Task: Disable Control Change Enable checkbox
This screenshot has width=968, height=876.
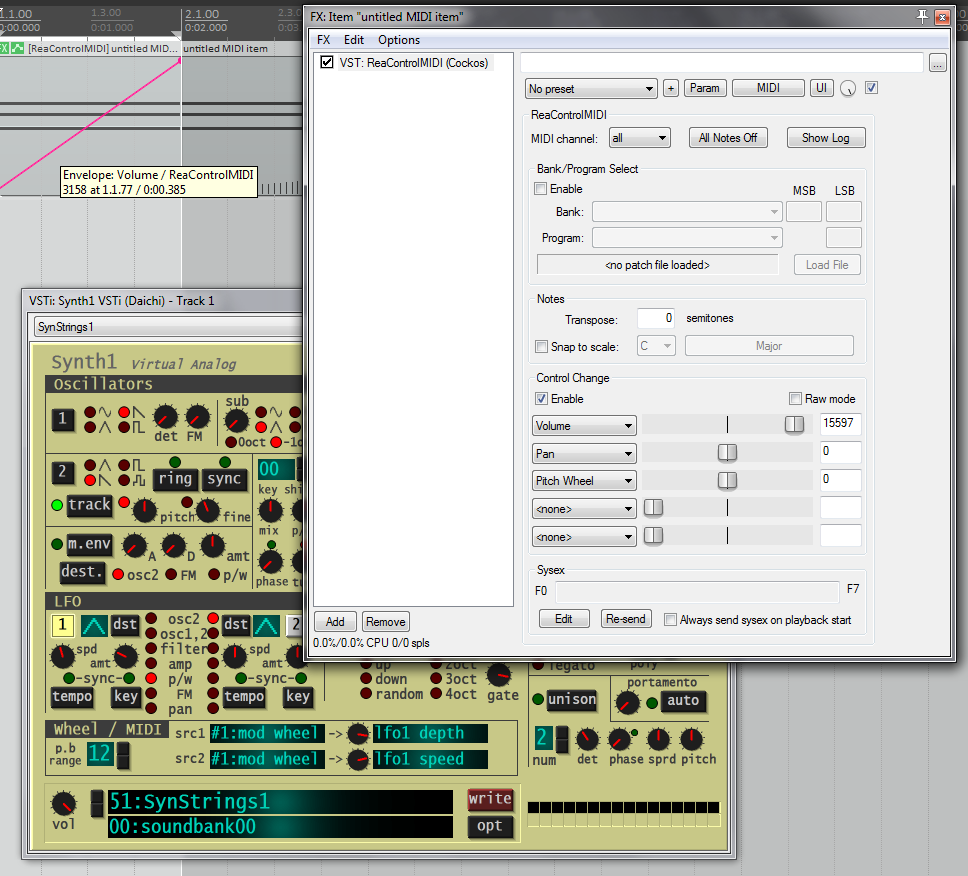Action: tap(541, 399)
